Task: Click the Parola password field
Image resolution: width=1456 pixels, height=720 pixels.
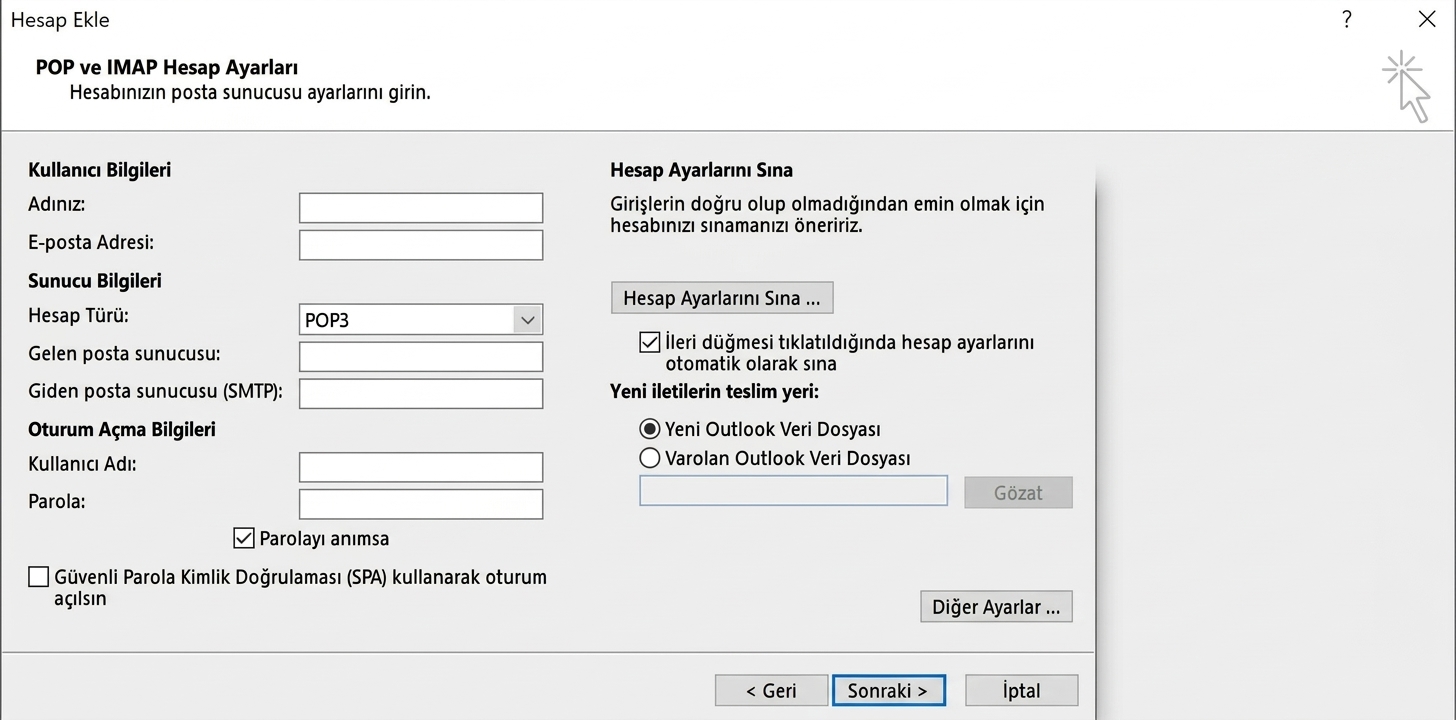Action: tap(421, 504)
